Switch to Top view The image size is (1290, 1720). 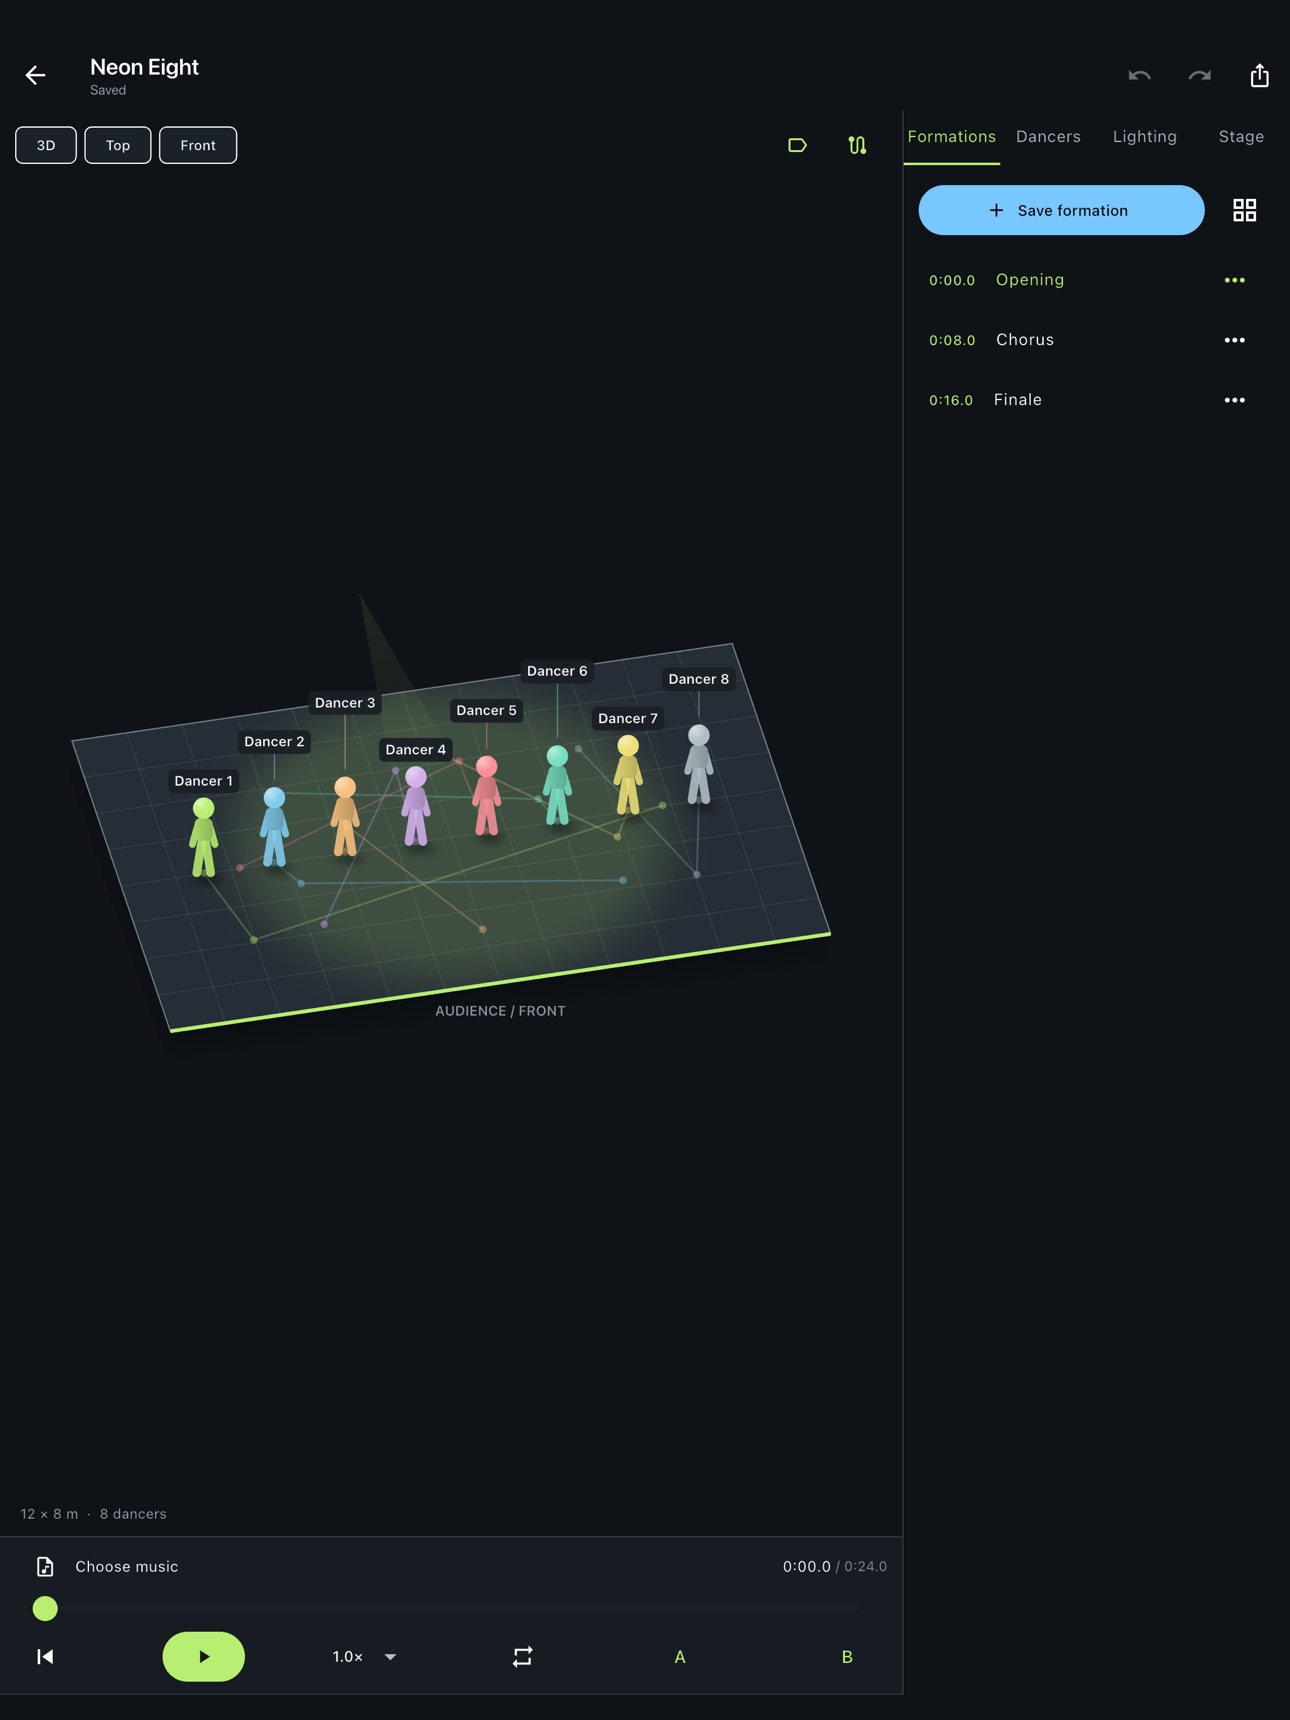click(118, 145)
